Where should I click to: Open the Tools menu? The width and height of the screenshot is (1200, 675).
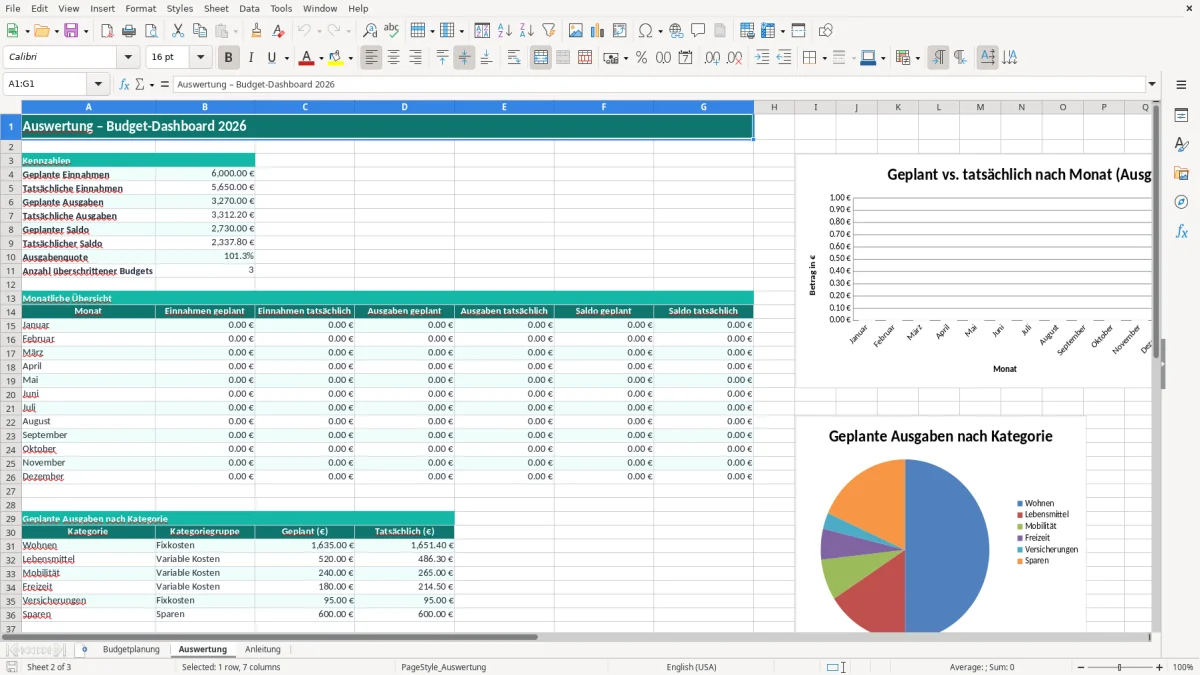[x=281, y=8]
